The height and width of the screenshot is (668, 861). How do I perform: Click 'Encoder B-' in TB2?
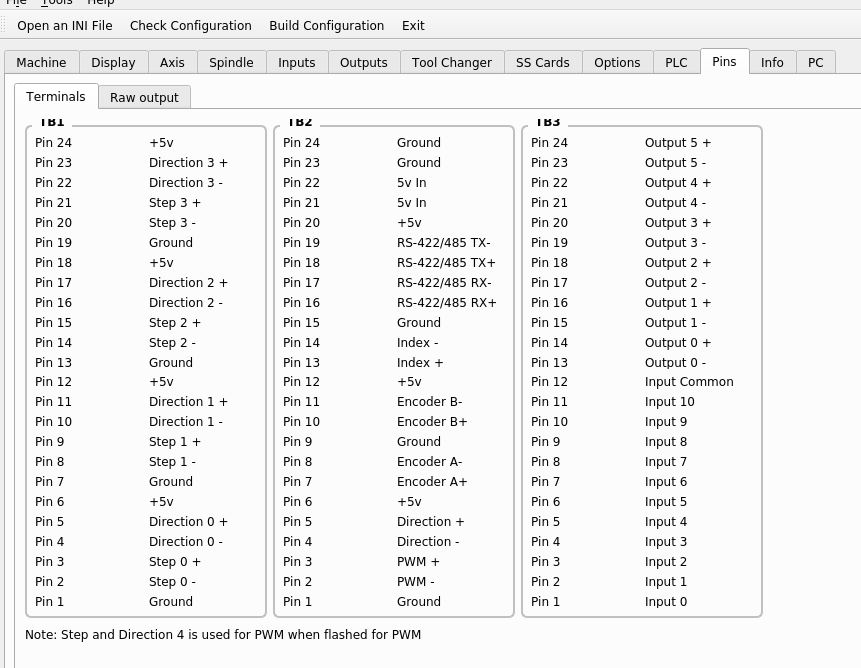(429, 401)
